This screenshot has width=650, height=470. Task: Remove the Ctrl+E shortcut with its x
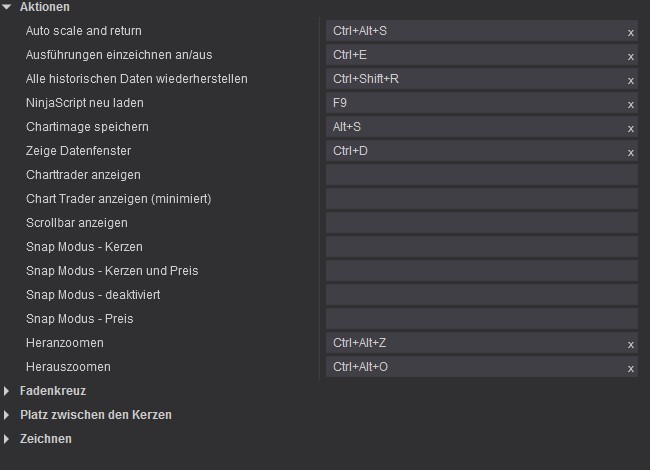pos(630,56)
